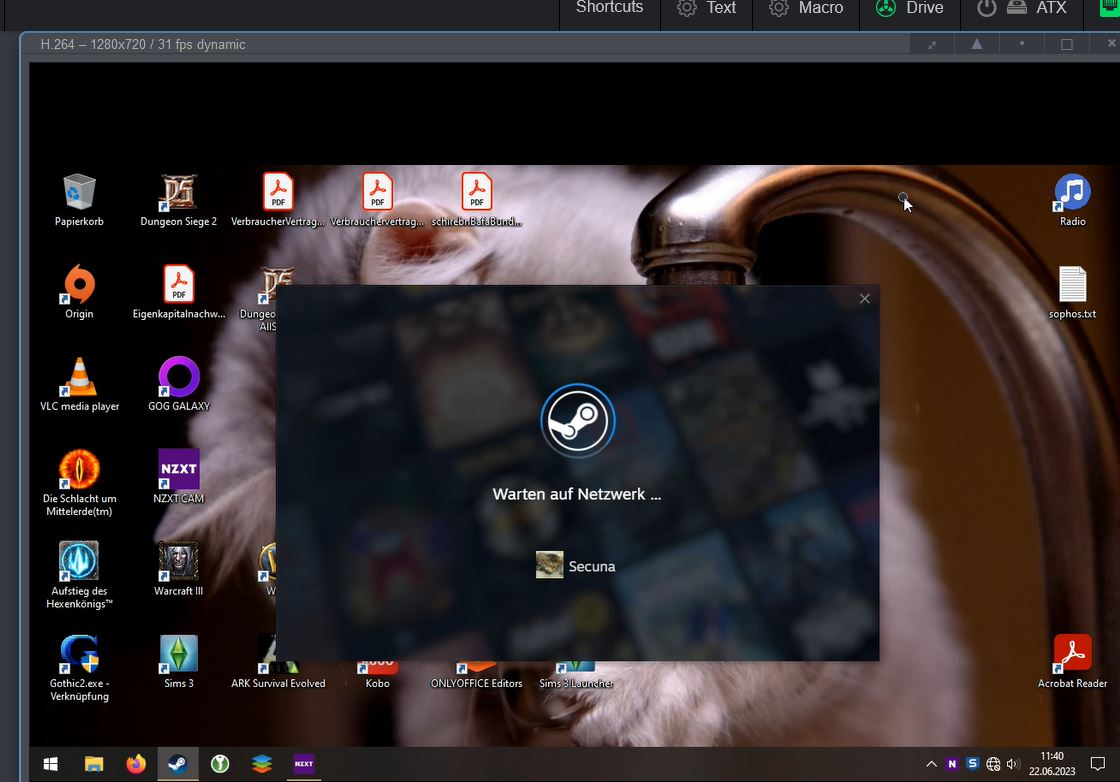Click the 'Warten auf Netzwerk ...' status text
The image size is (1120, 782).
click(x=577, y=494)
